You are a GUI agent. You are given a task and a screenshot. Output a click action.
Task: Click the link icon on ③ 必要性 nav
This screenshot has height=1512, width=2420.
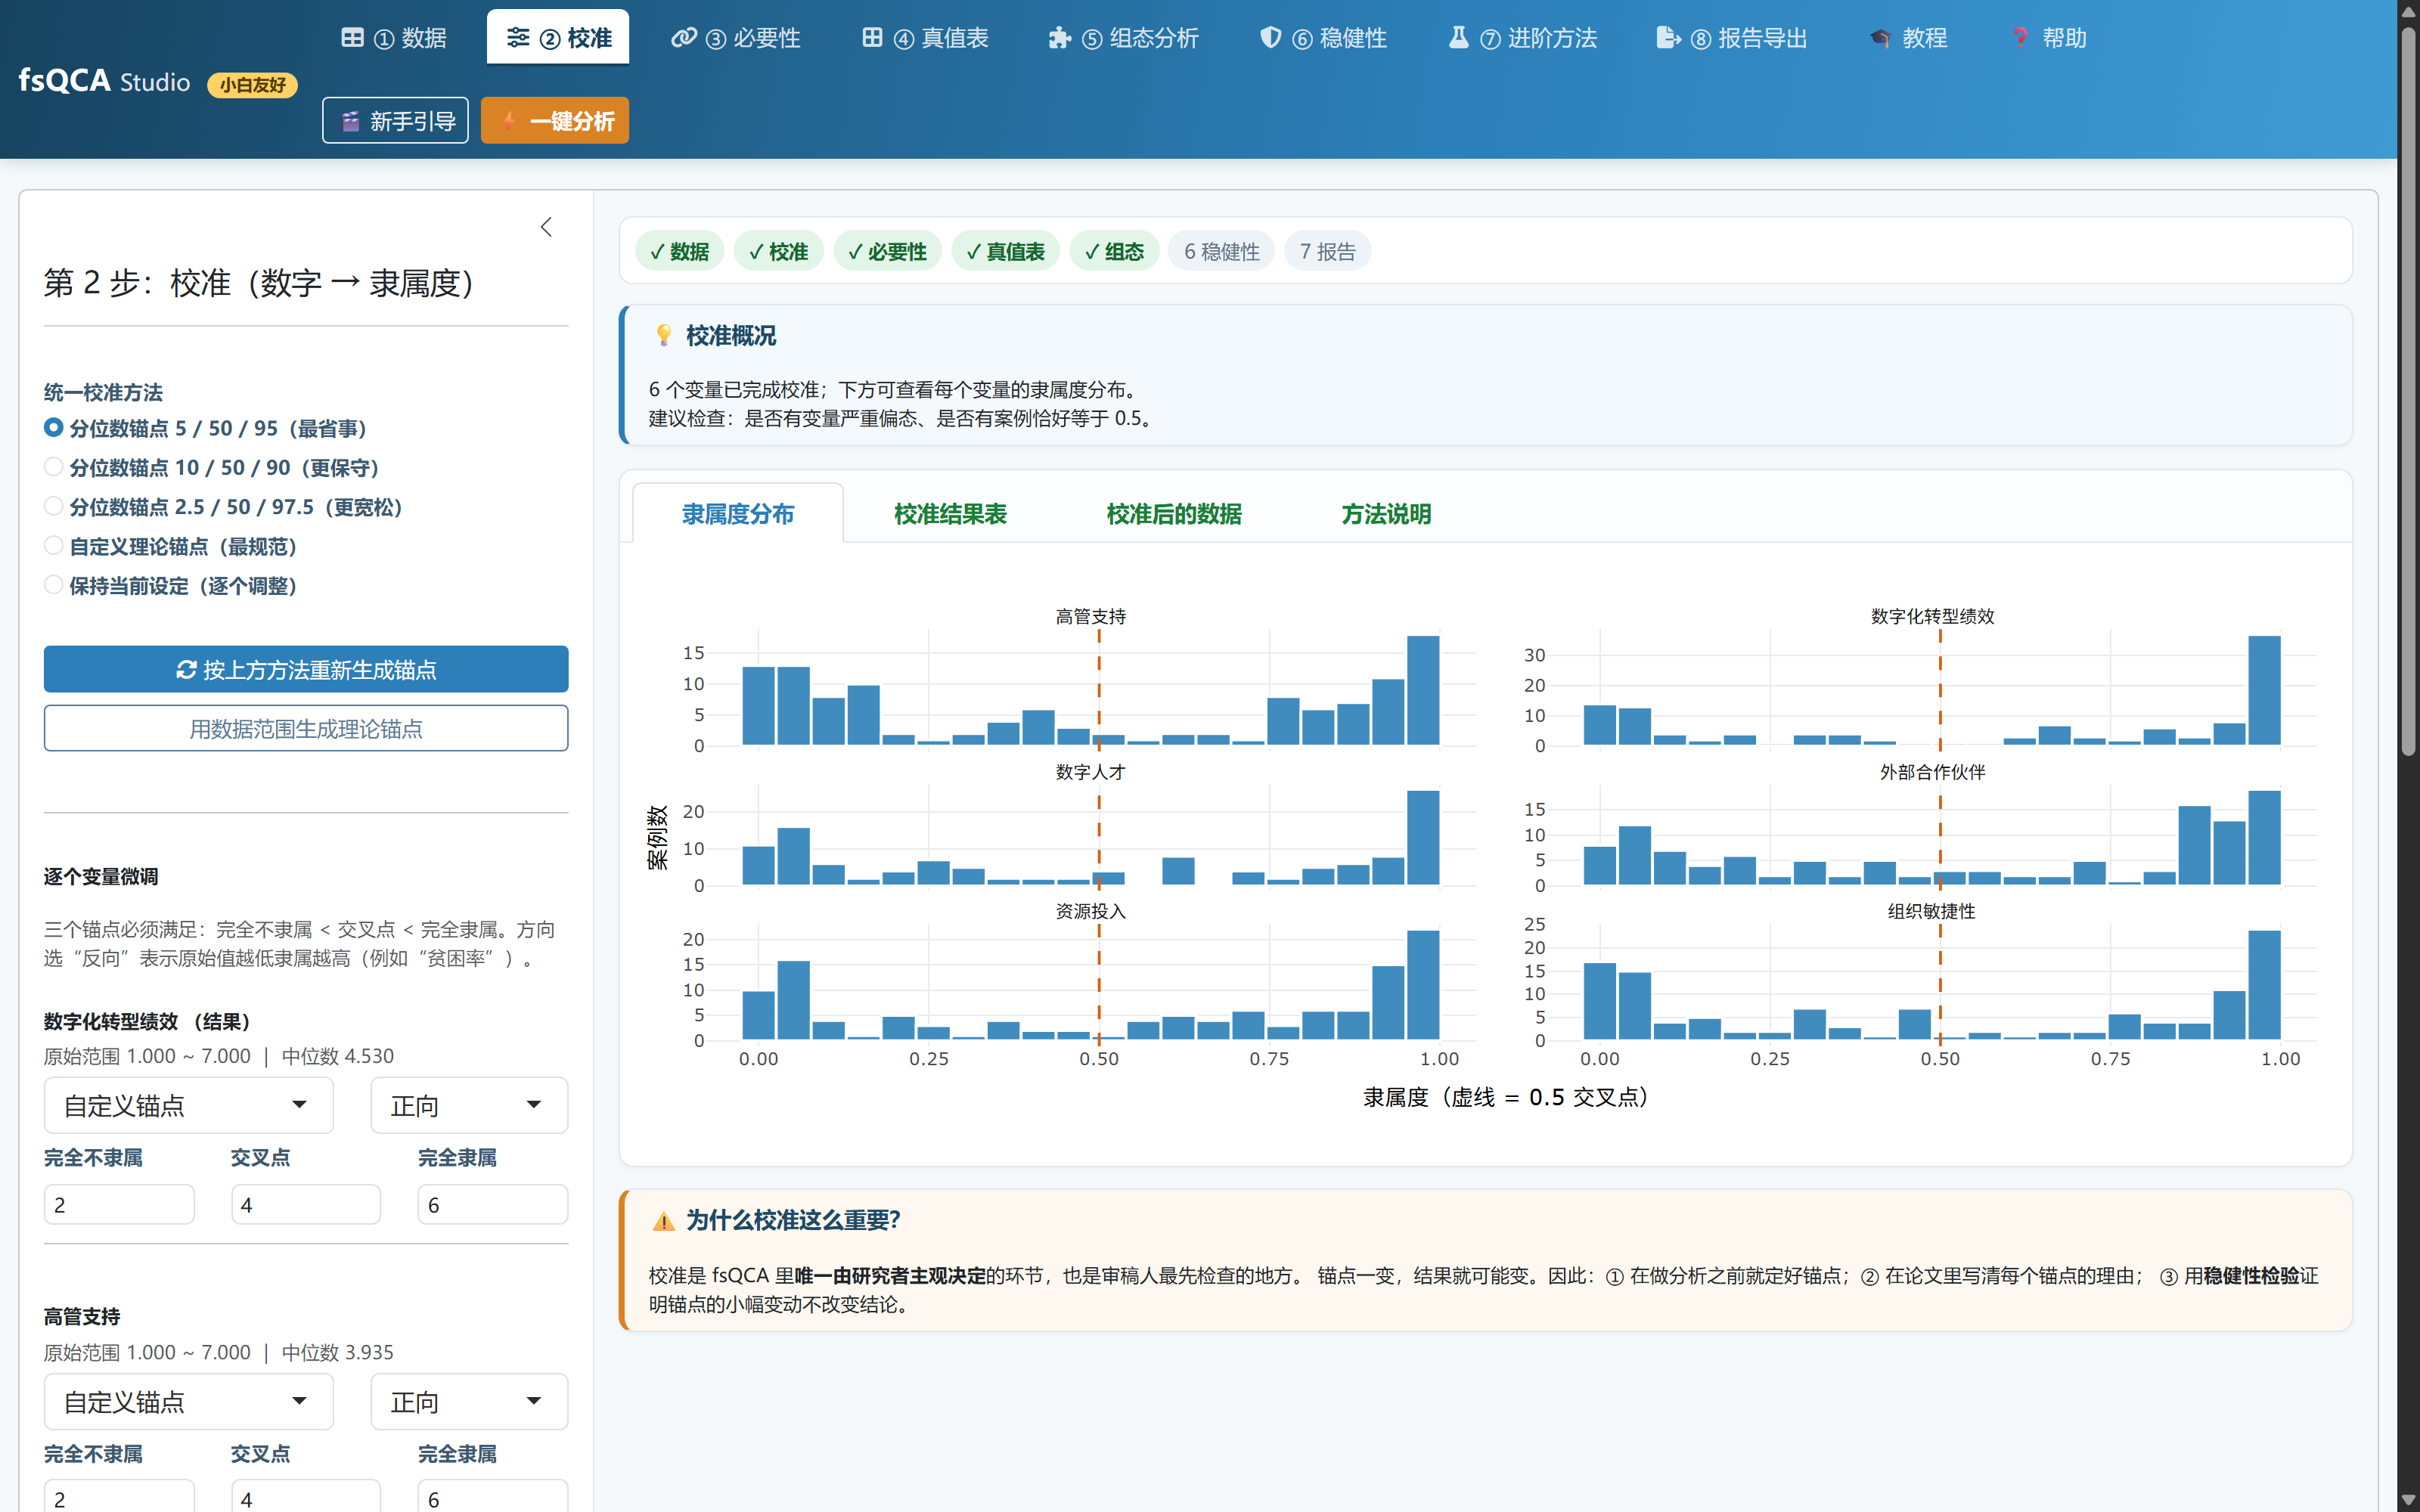pos(684,38)
